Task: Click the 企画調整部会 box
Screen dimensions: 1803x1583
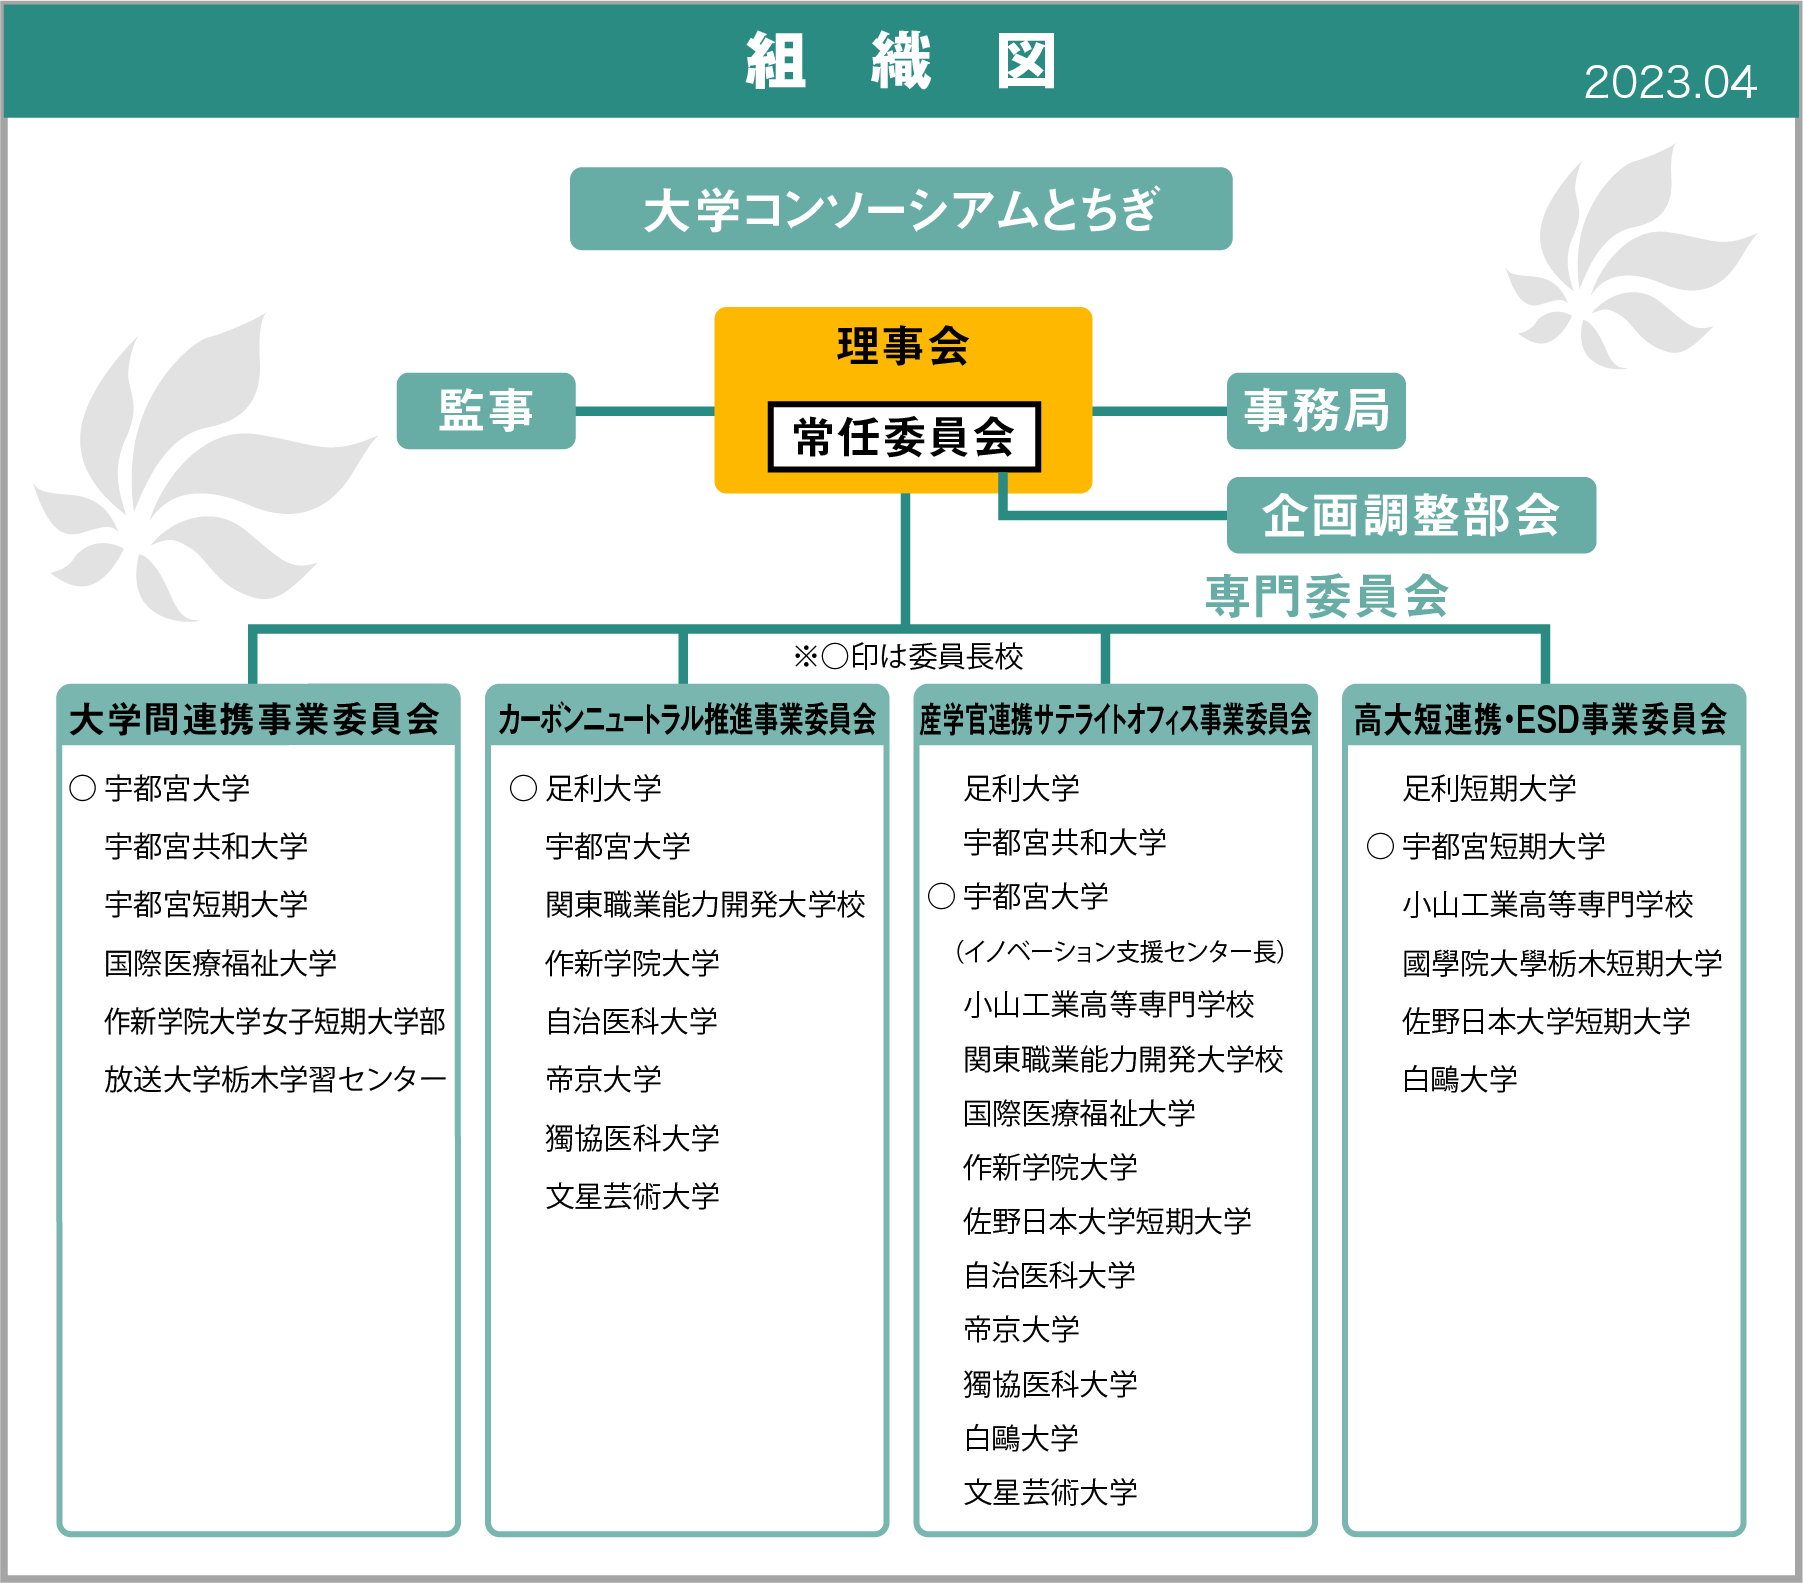Action: [x=1411, y=515]
